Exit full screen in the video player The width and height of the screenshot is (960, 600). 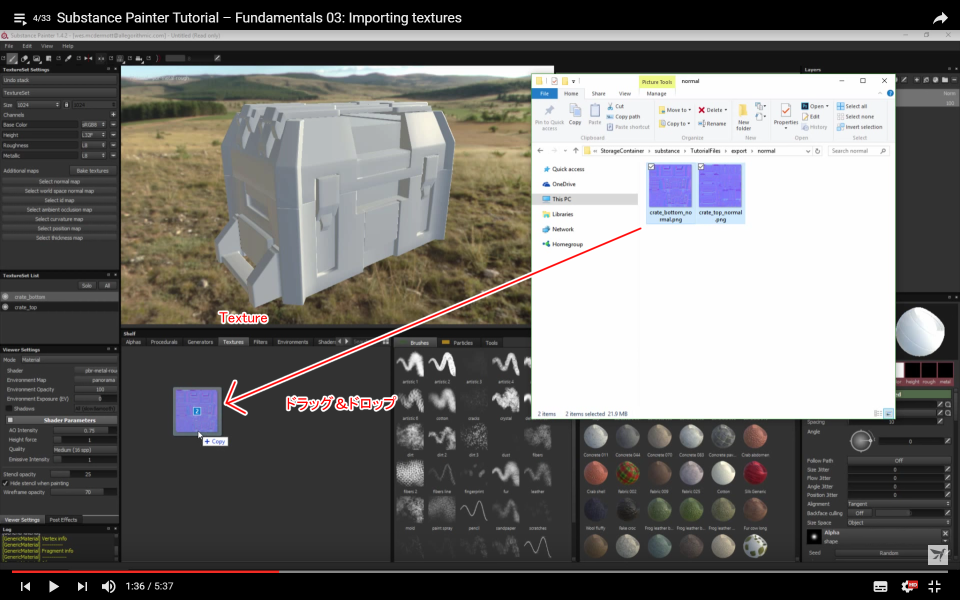pos(935,587)
